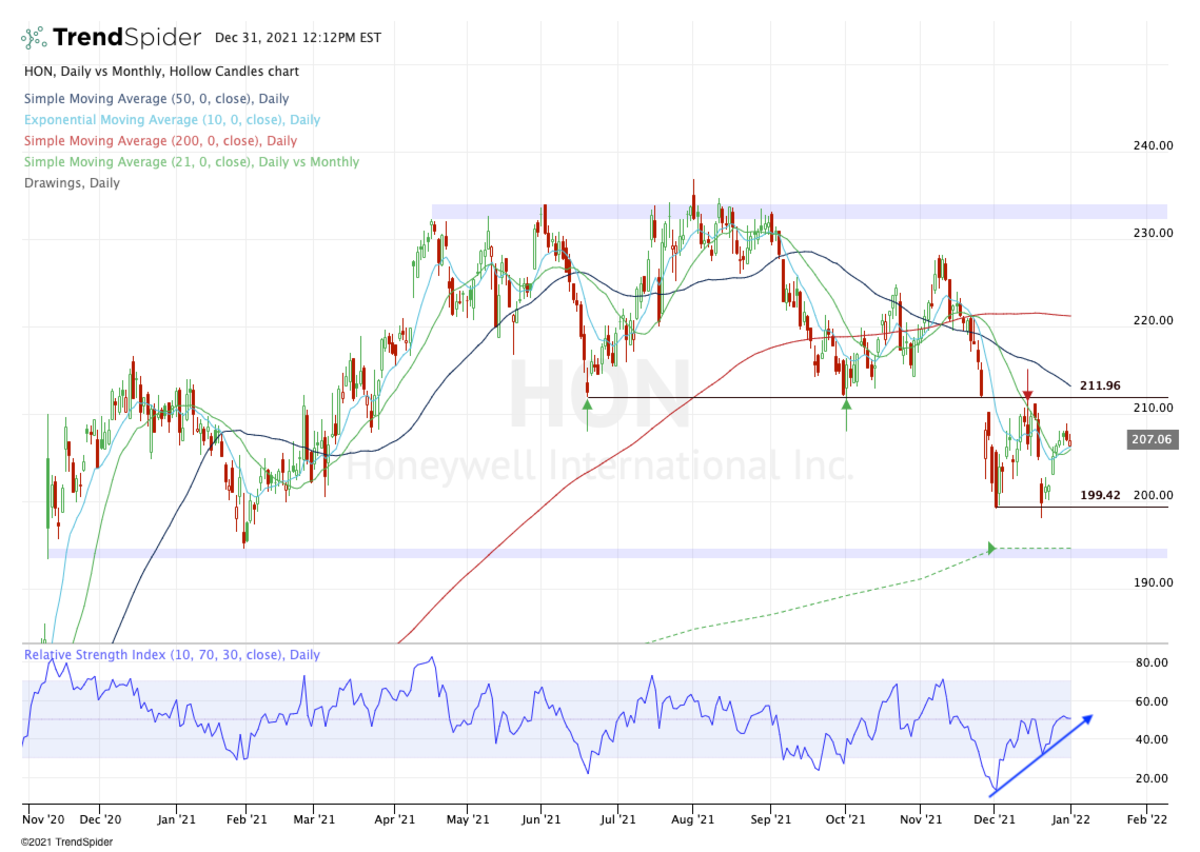Click the Drawings, Daily legend entry

pos(70,183)
